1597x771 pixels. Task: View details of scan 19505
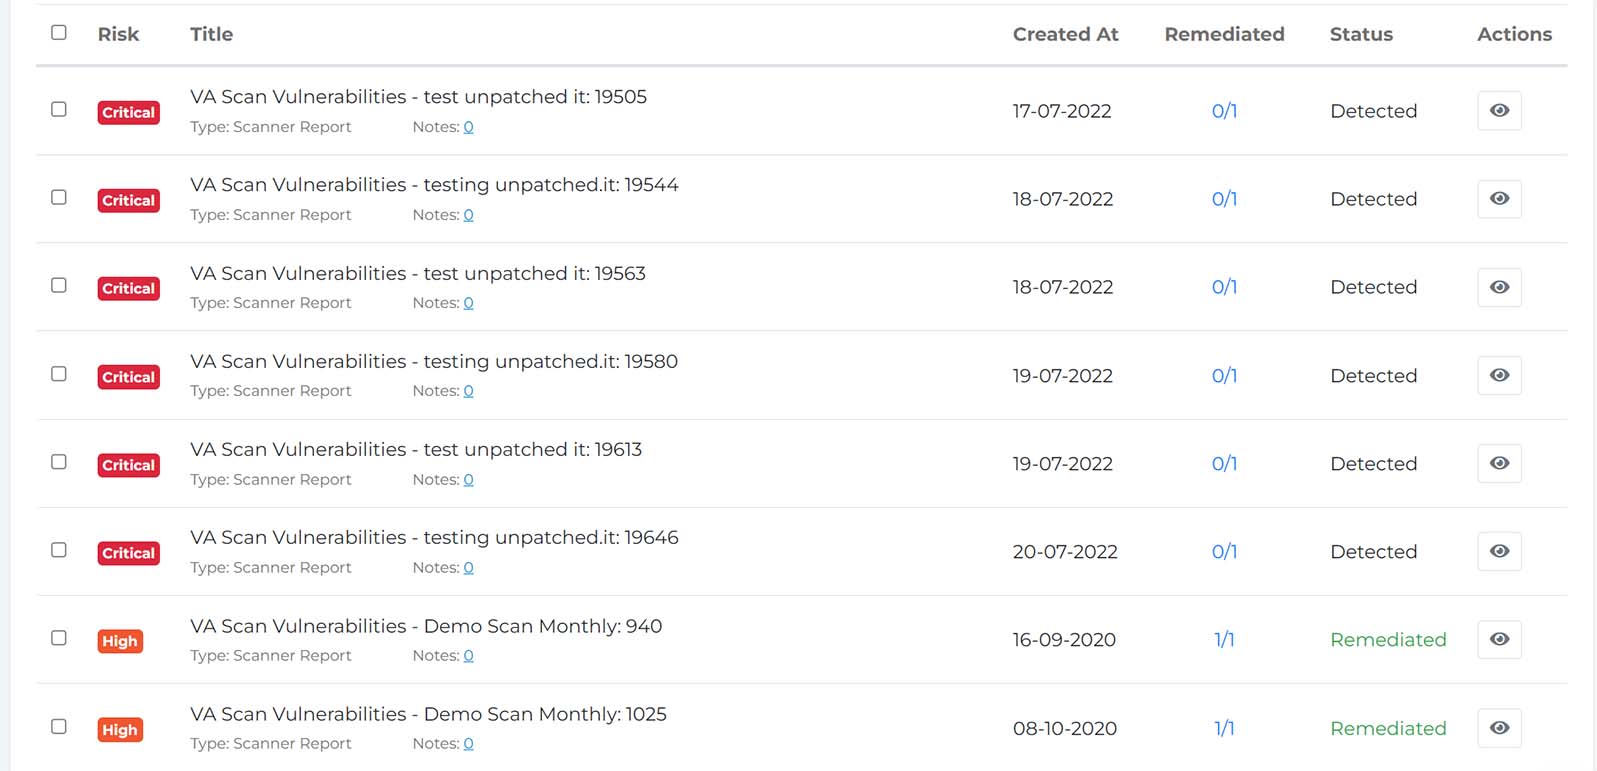(x=1499, y=111)
